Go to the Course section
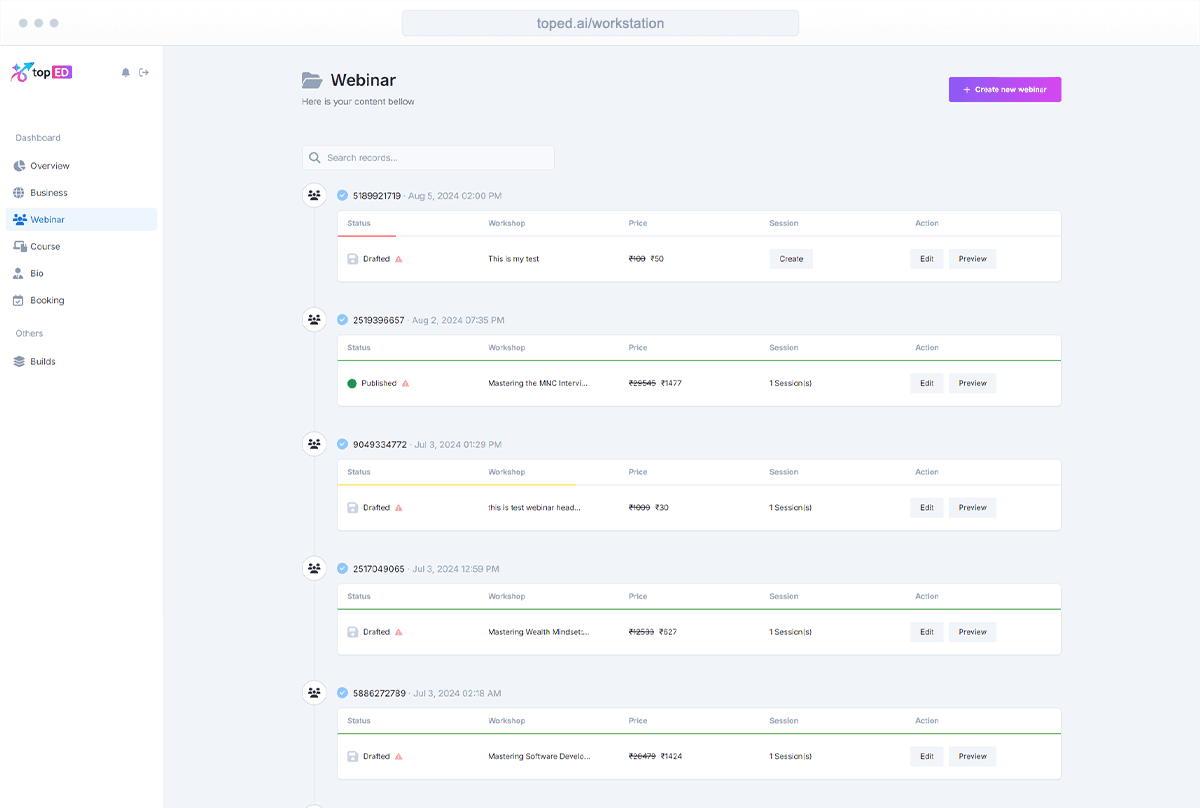This screenshot has width=1200, height=808. tap(45, 246)
